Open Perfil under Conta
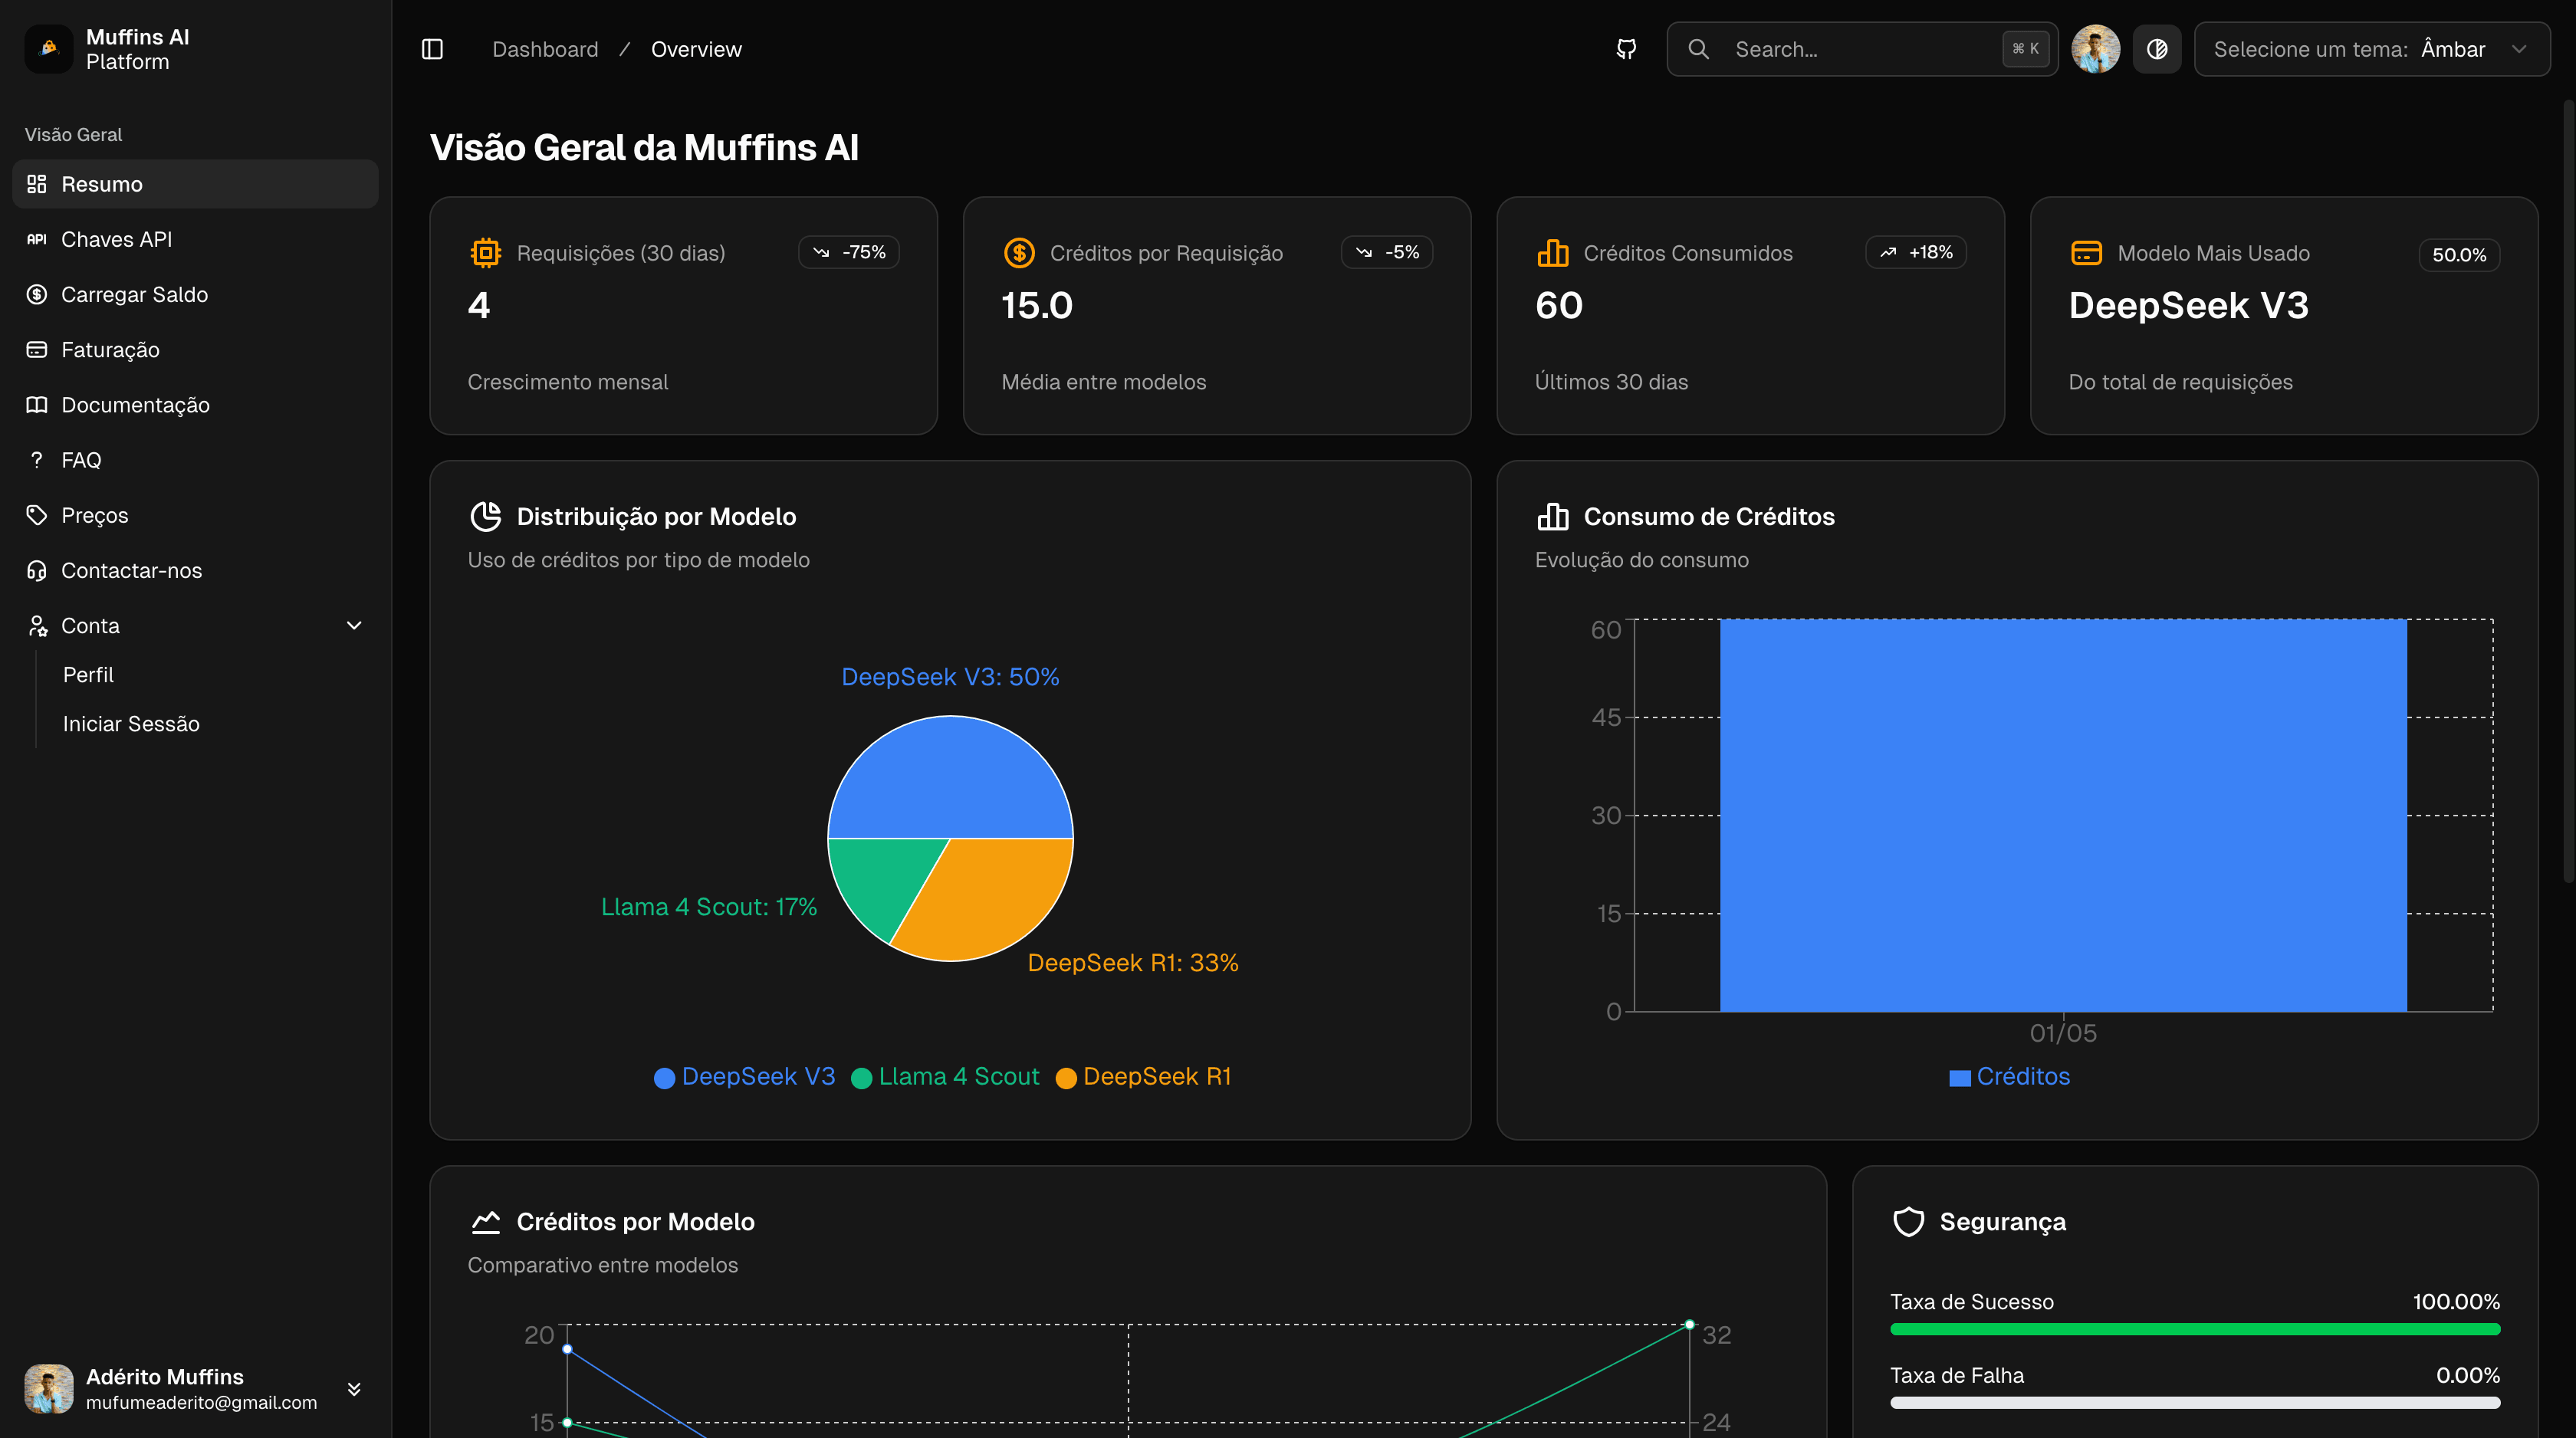 88,675
